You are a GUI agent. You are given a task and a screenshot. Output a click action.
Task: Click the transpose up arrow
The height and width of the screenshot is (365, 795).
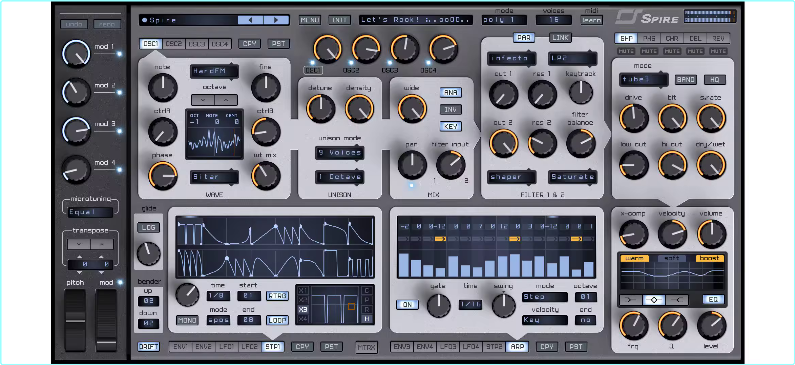pos(102,244)
